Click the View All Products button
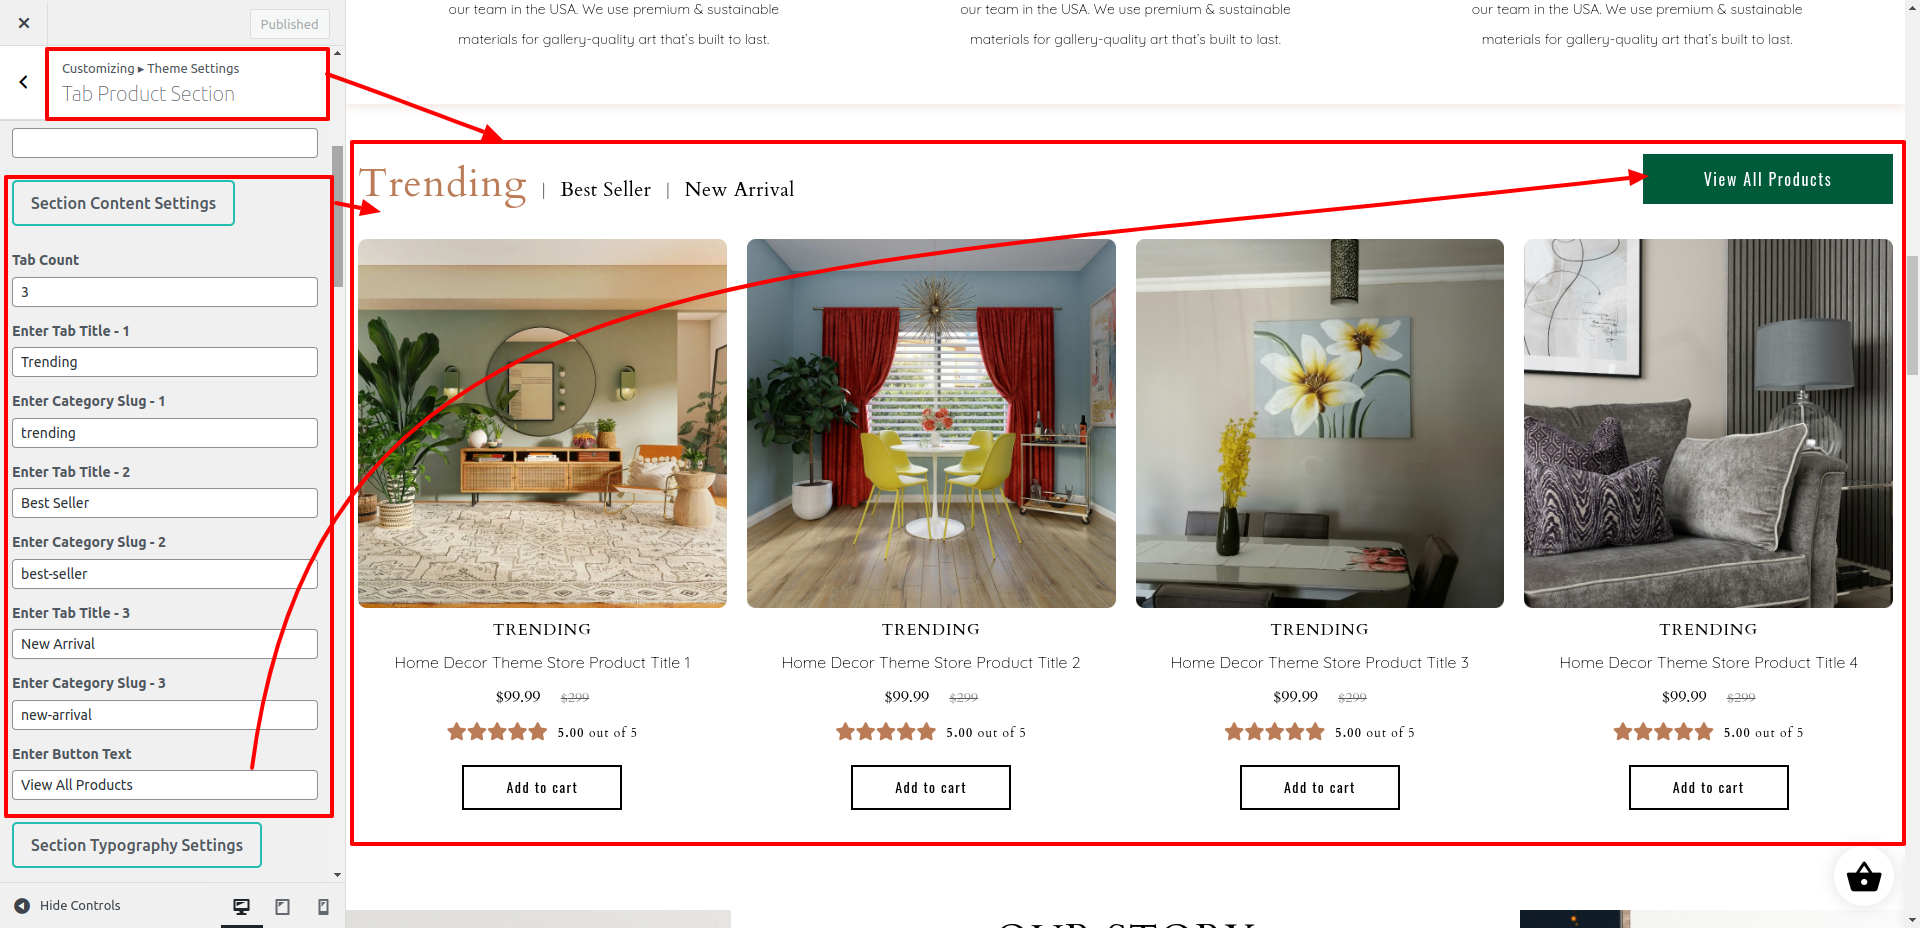 1767,179
